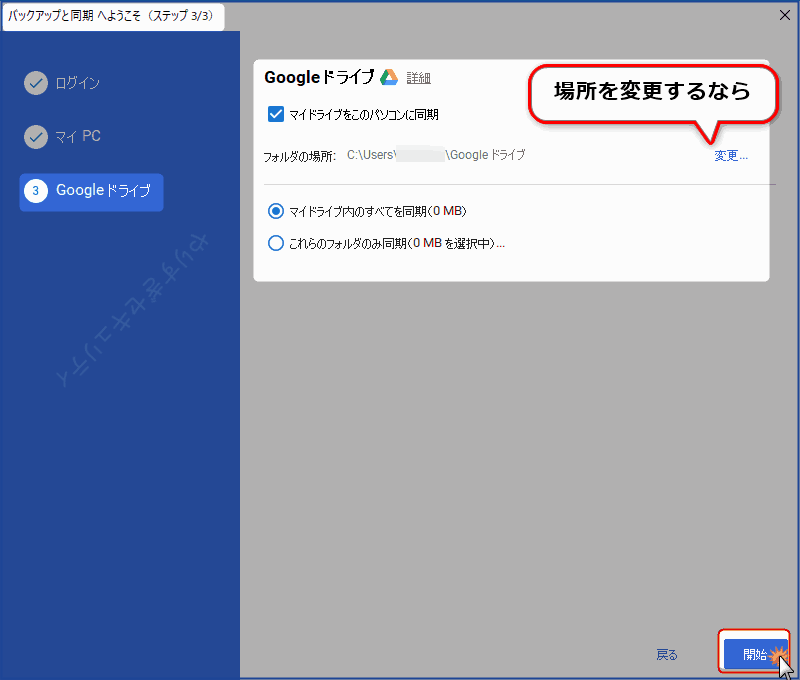Click the Google Drive logo icon
800x680 pixels.
(389, 77)
